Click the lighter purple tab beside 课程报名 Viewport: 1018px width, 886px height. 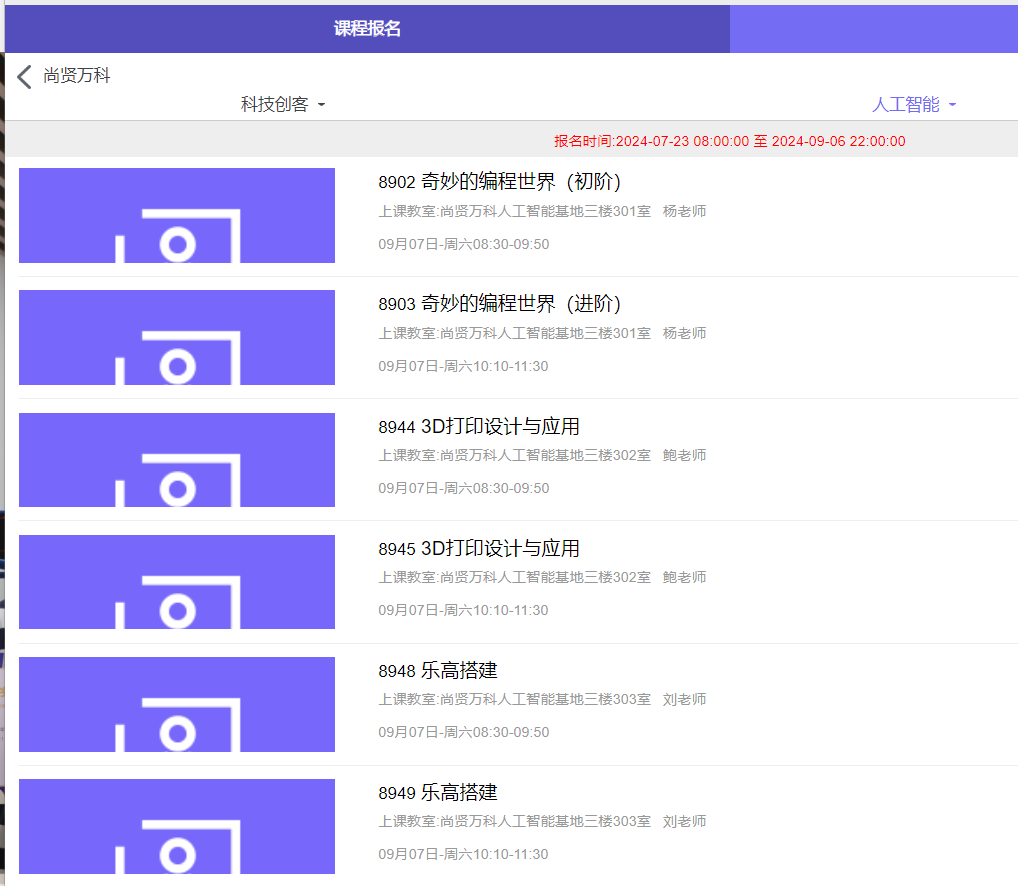[x=873, y=29]
